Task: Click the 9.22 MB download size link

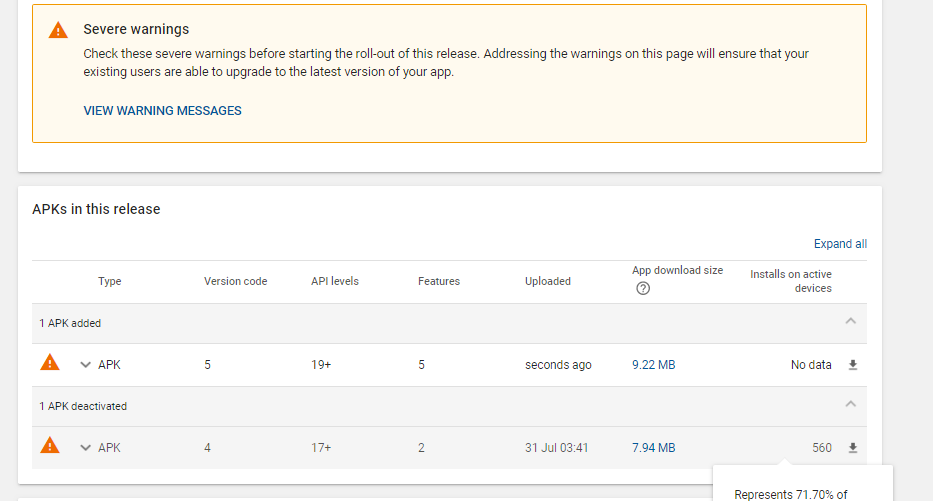Action: 653,365
